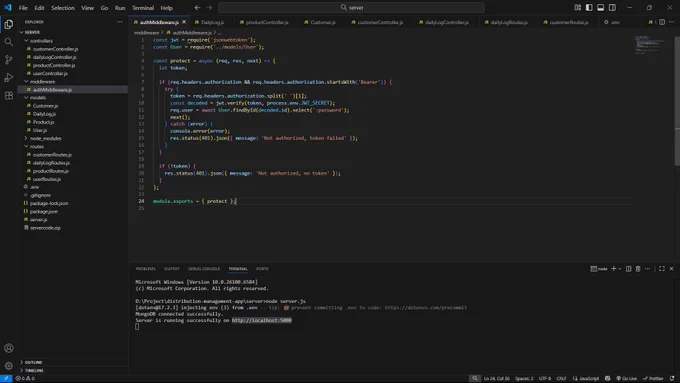The height and width of the screenshot is (383, 680).
Task: Click the Spaces: 2 indentation indicator
Action: 524,378
